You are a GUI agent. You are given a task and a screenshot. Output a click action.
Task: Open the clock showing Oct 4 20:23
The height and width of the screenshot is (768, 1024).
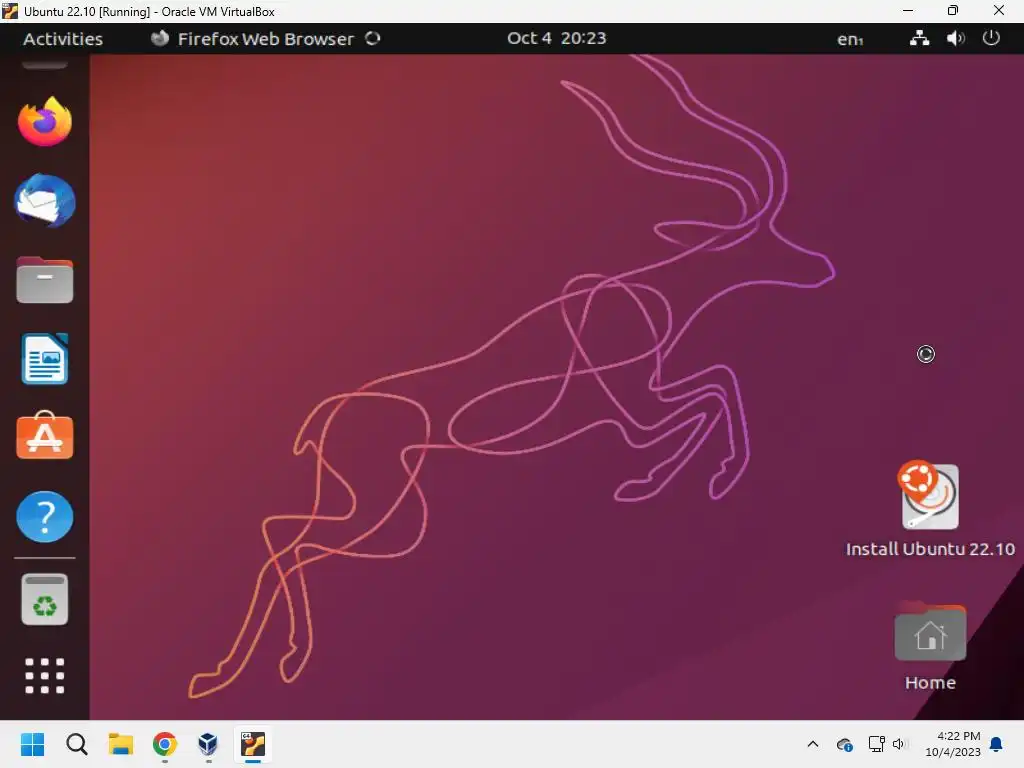point(556,39)
